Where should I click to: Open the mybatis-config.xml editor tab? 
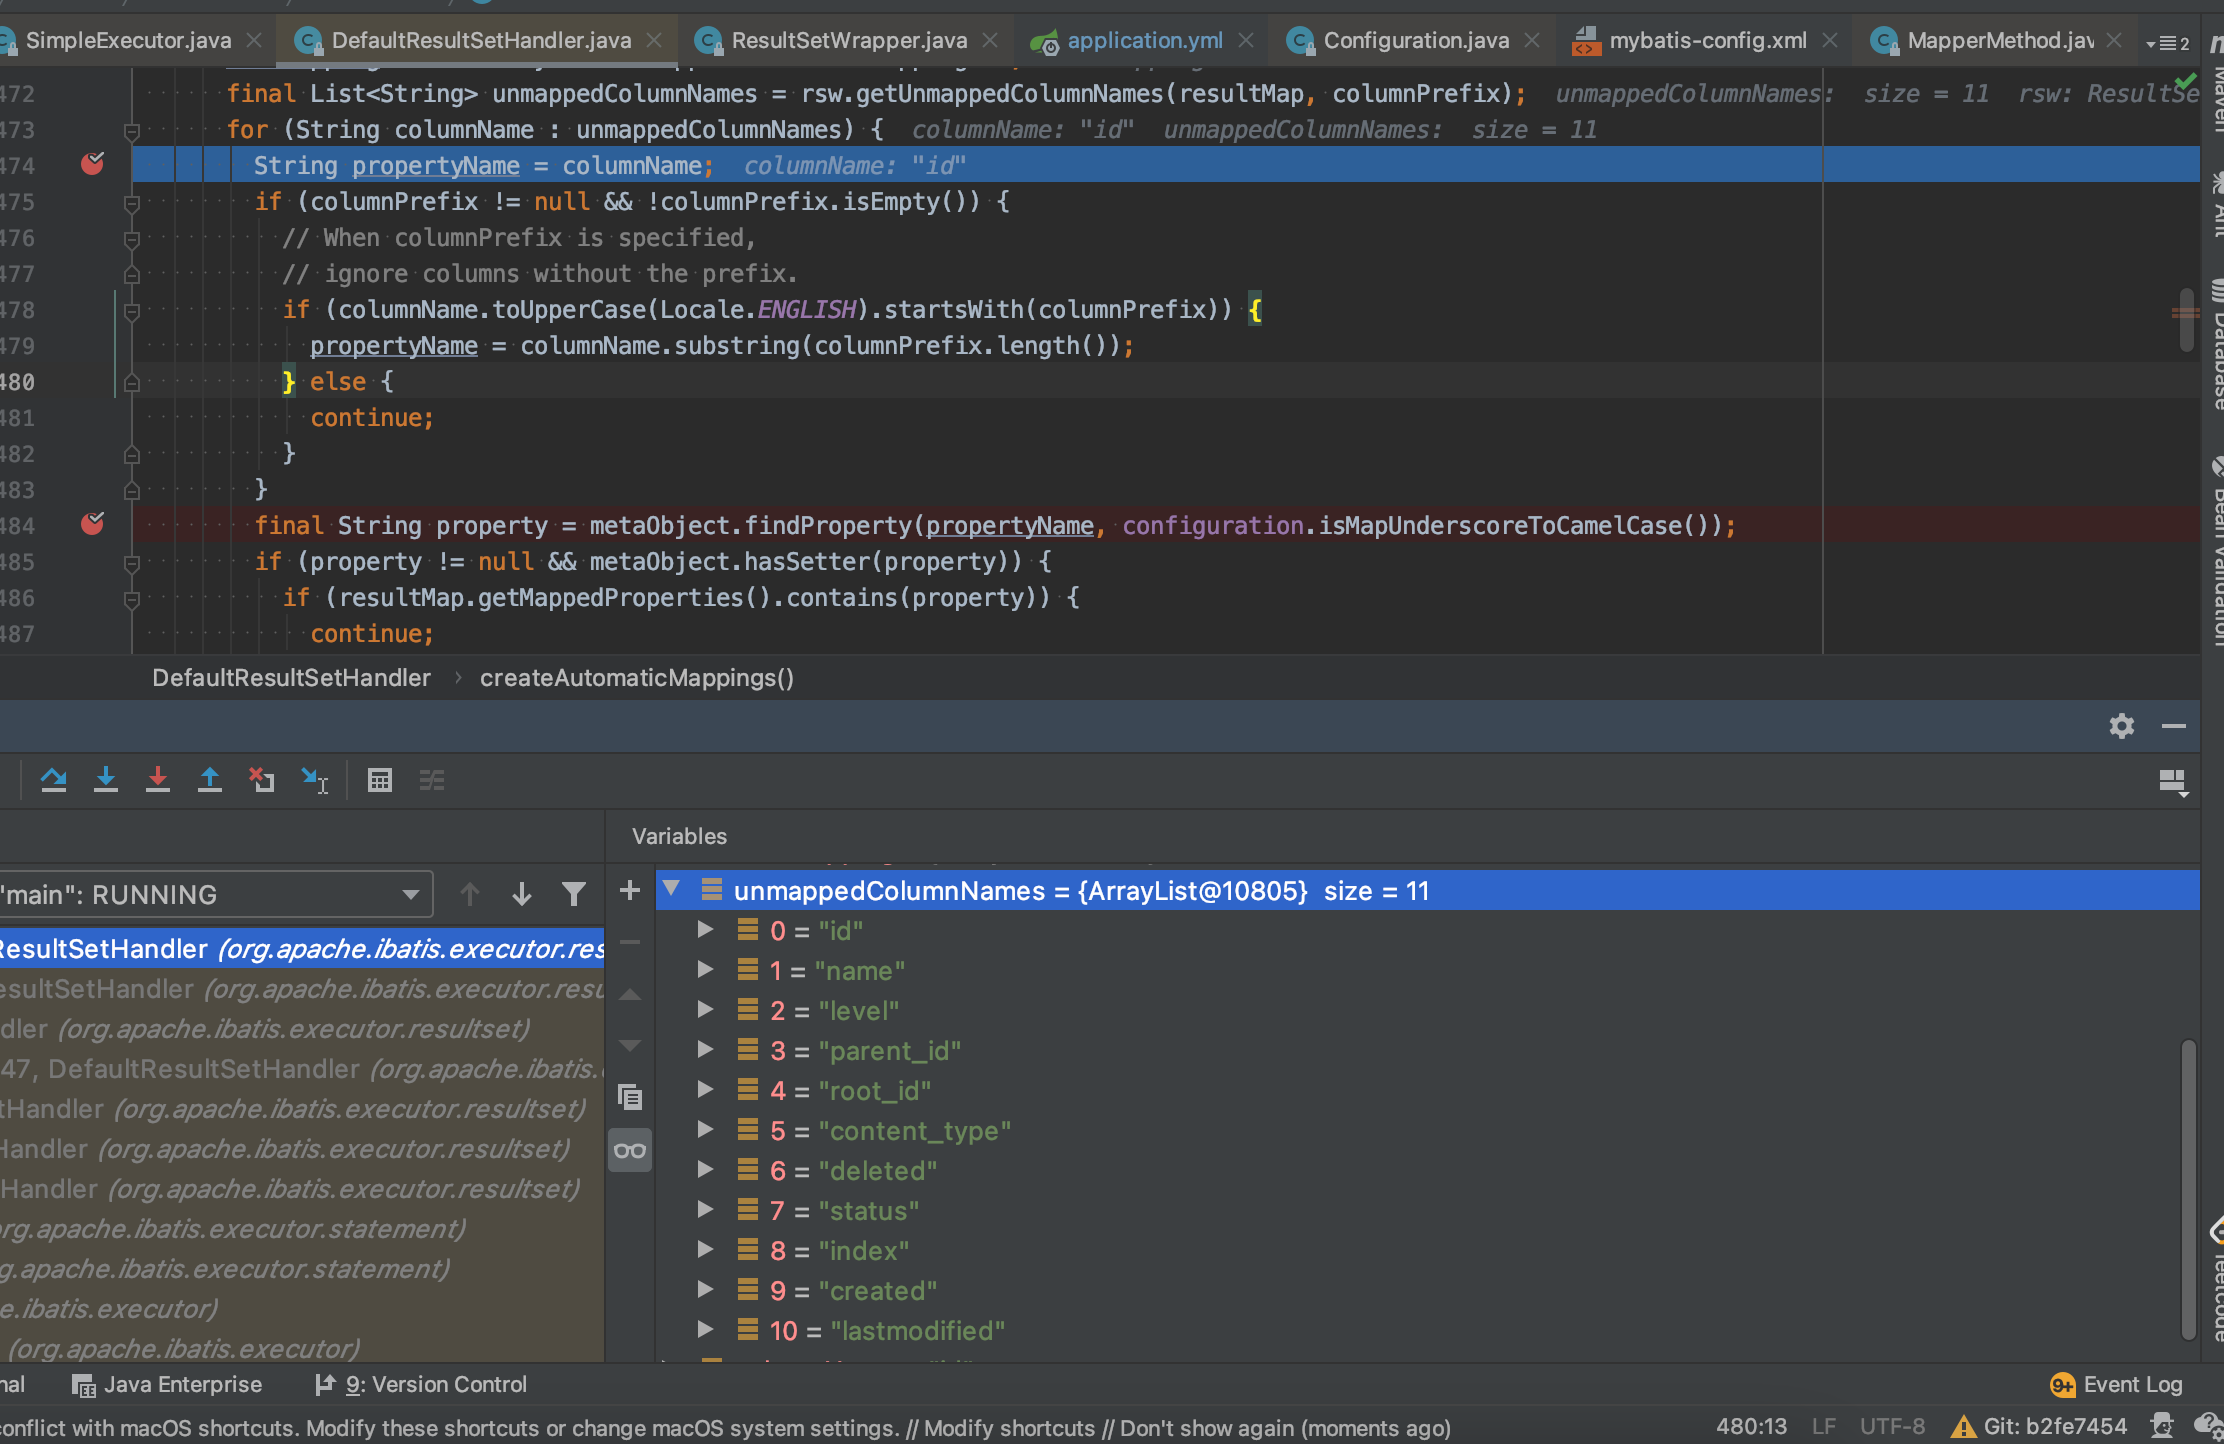(x=1707, y=40)
